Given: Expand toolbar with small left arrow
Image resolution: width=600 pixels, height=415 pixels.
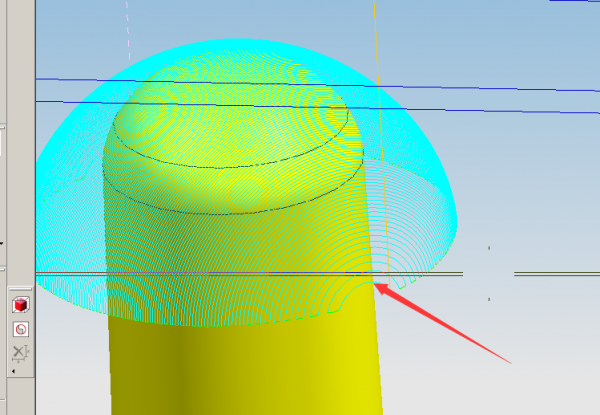Looking at the screenshot, I should pyautogui.click(x=13, y=371).
